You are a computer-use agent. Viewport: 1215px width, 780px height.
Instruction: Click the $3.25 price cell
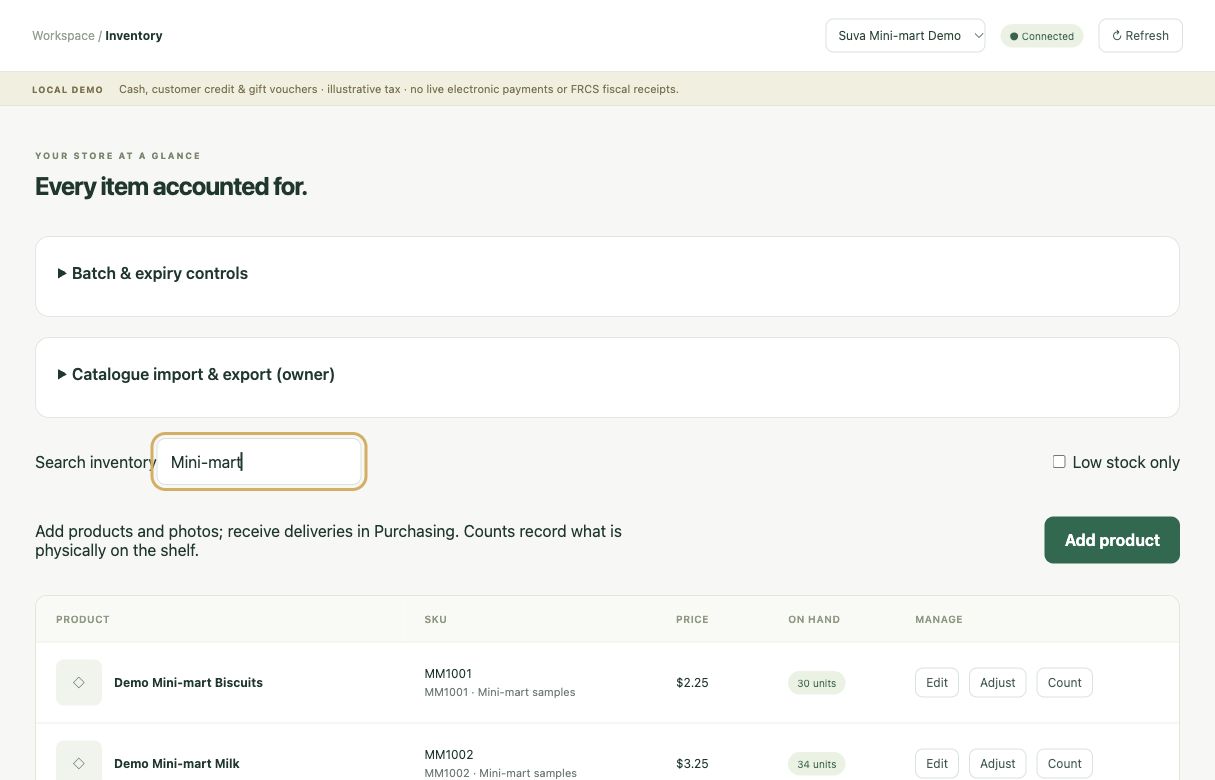click(x=692, y=764)
